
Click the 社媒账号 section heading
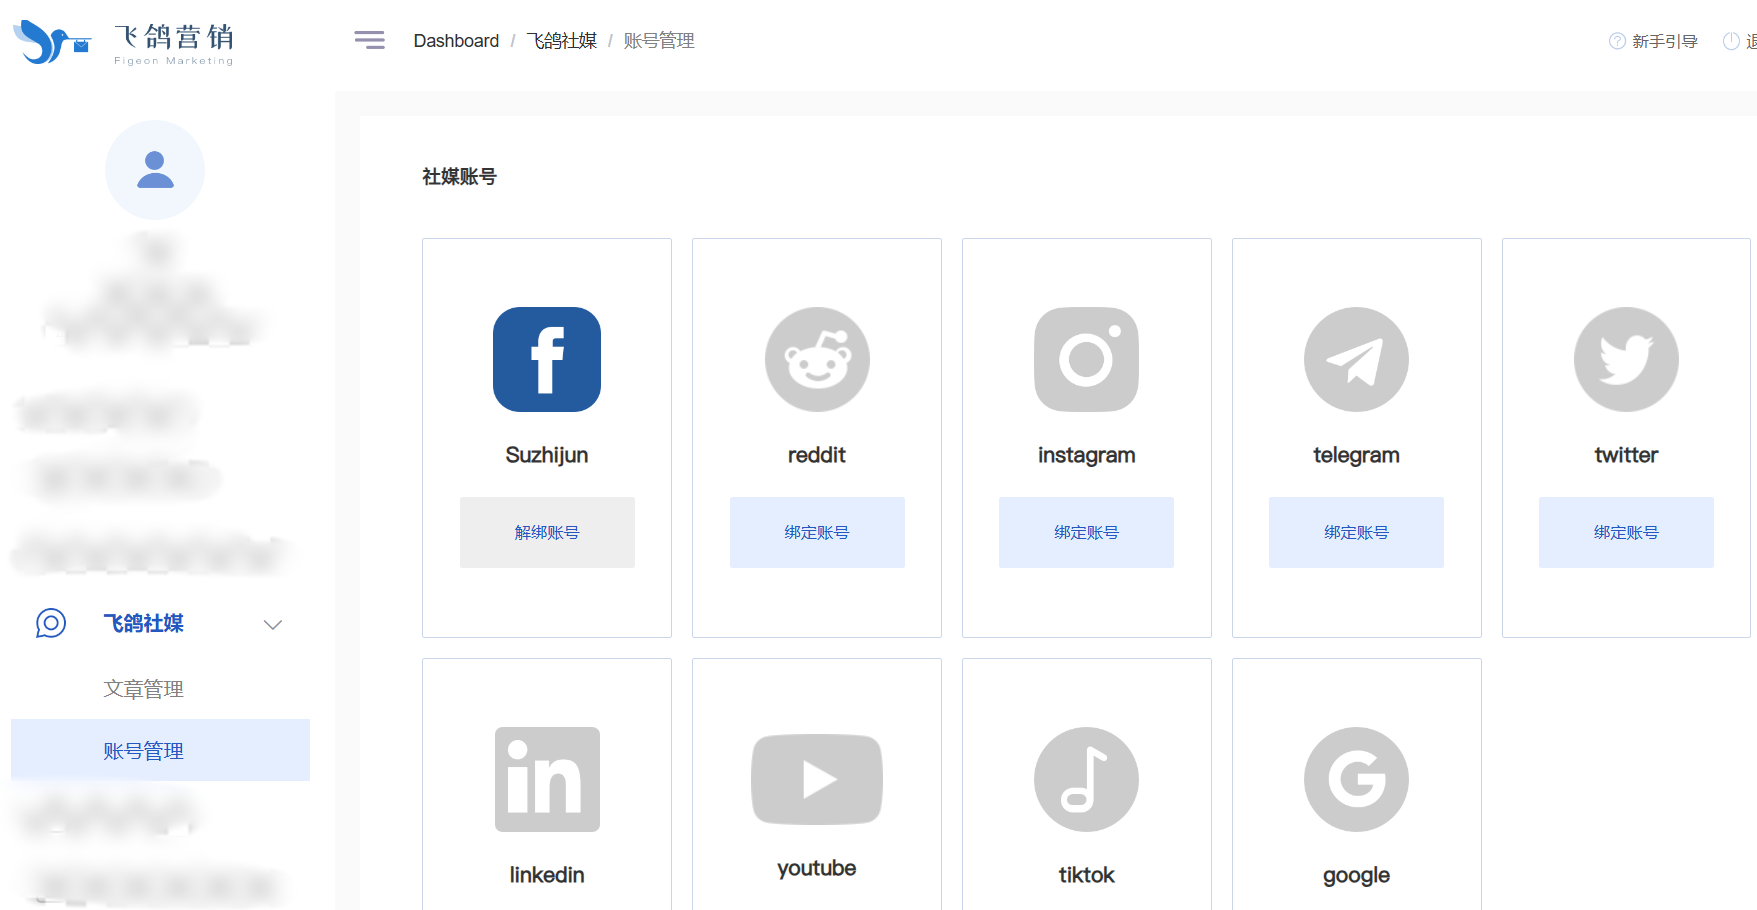point(459,177)
